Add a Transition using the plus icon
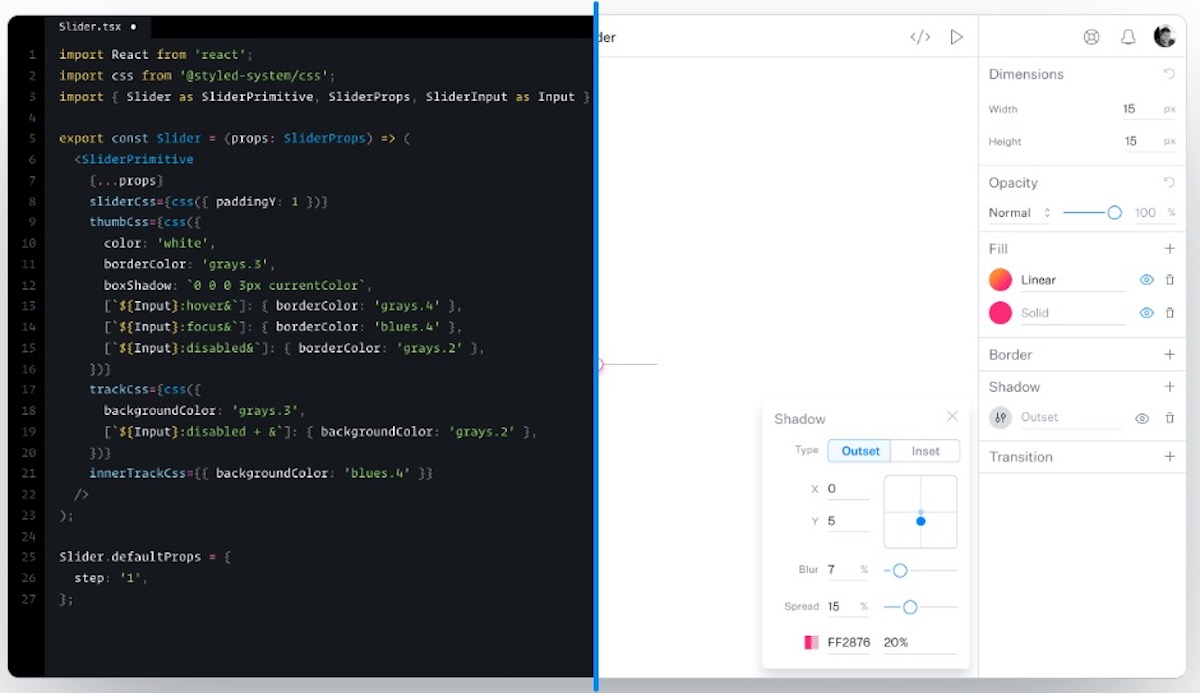 coord(1170,457)
